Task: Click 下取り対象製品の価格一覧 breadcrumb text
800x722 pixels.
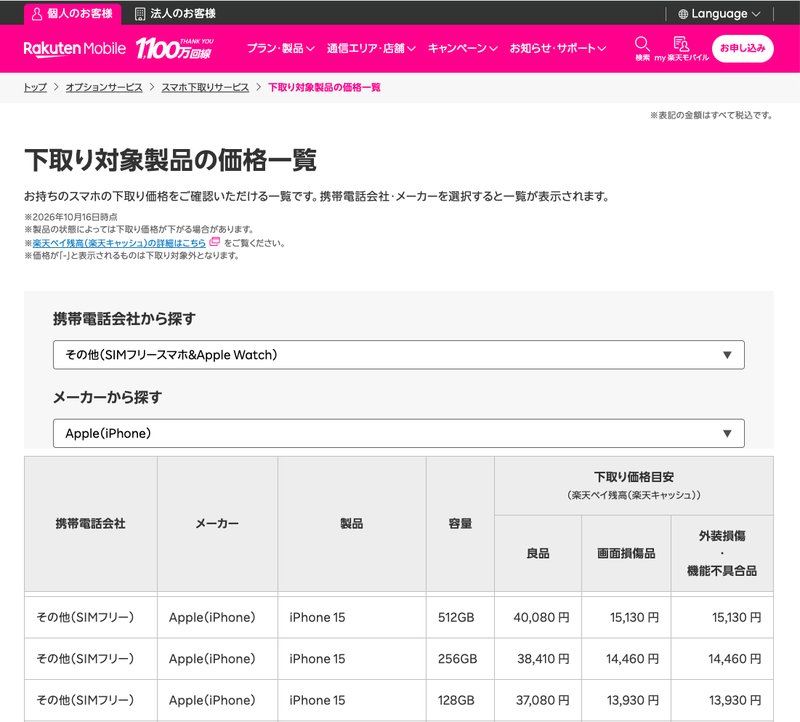Action: (x=324, y=87)
